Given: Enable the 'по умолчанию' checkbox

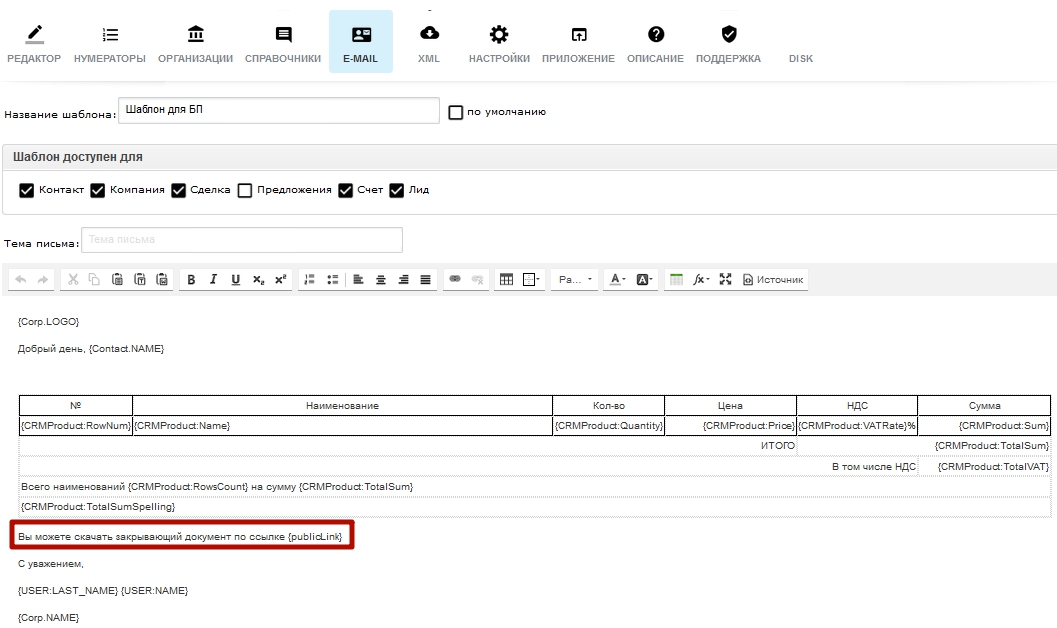Looking at the screenshot, I should tap(456, 112).
